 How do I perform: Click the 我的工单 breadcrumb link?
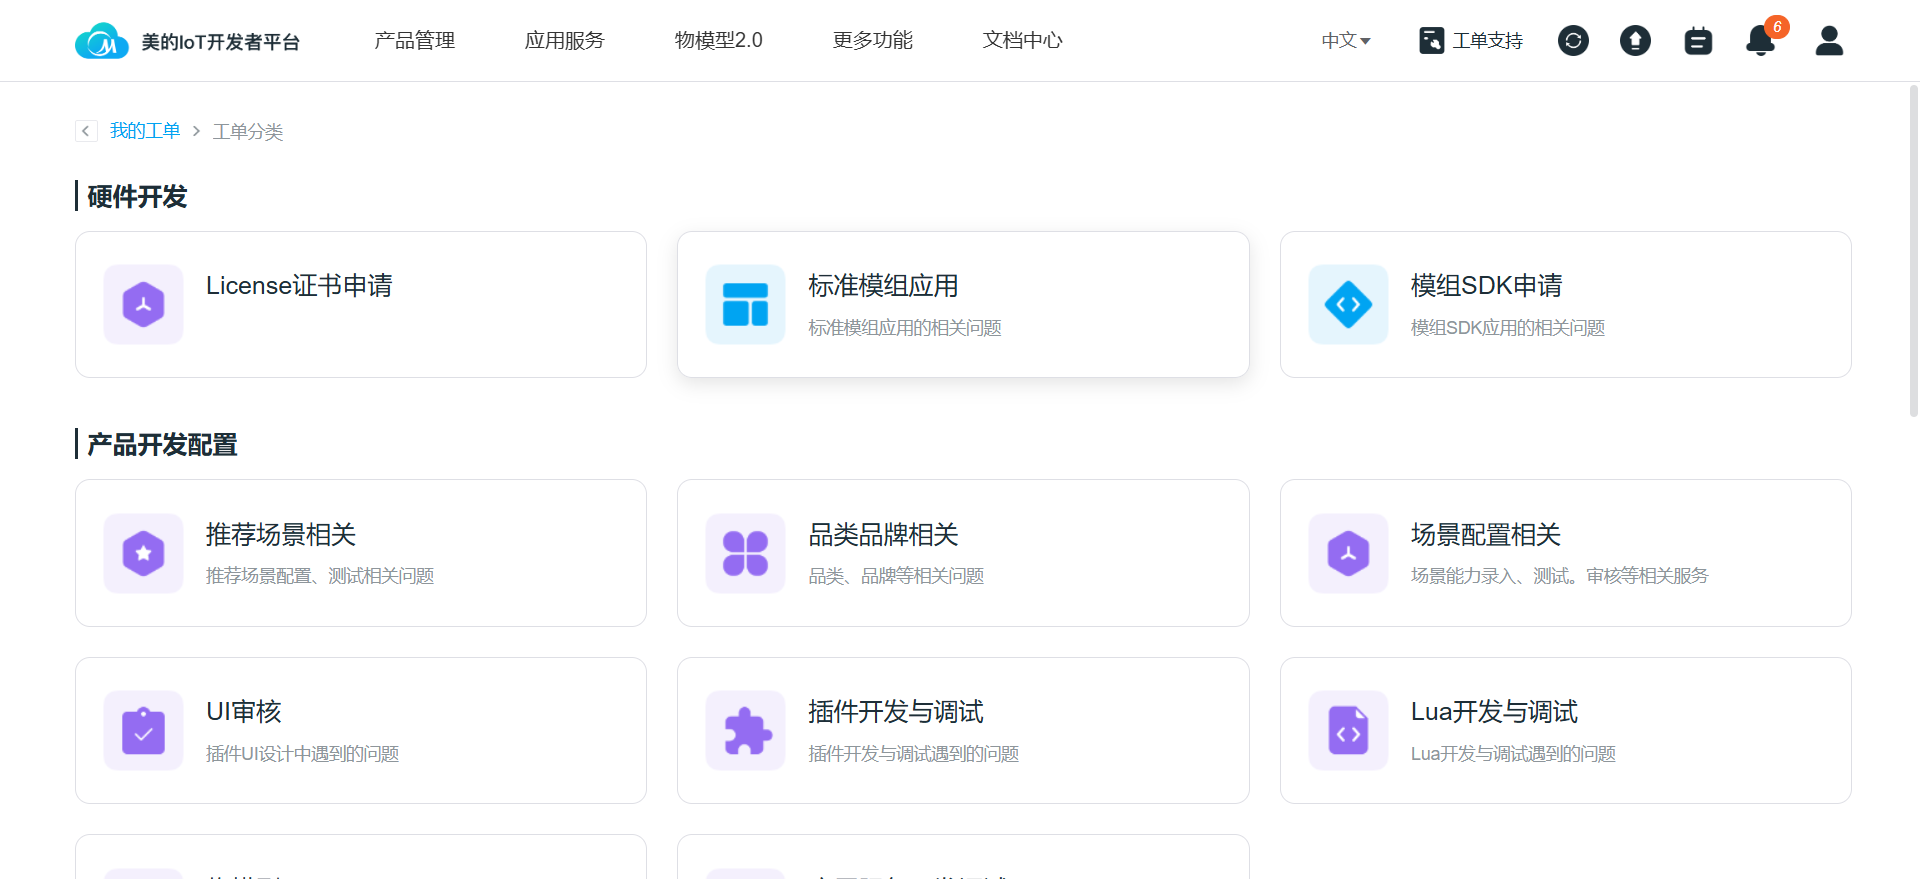145,131
